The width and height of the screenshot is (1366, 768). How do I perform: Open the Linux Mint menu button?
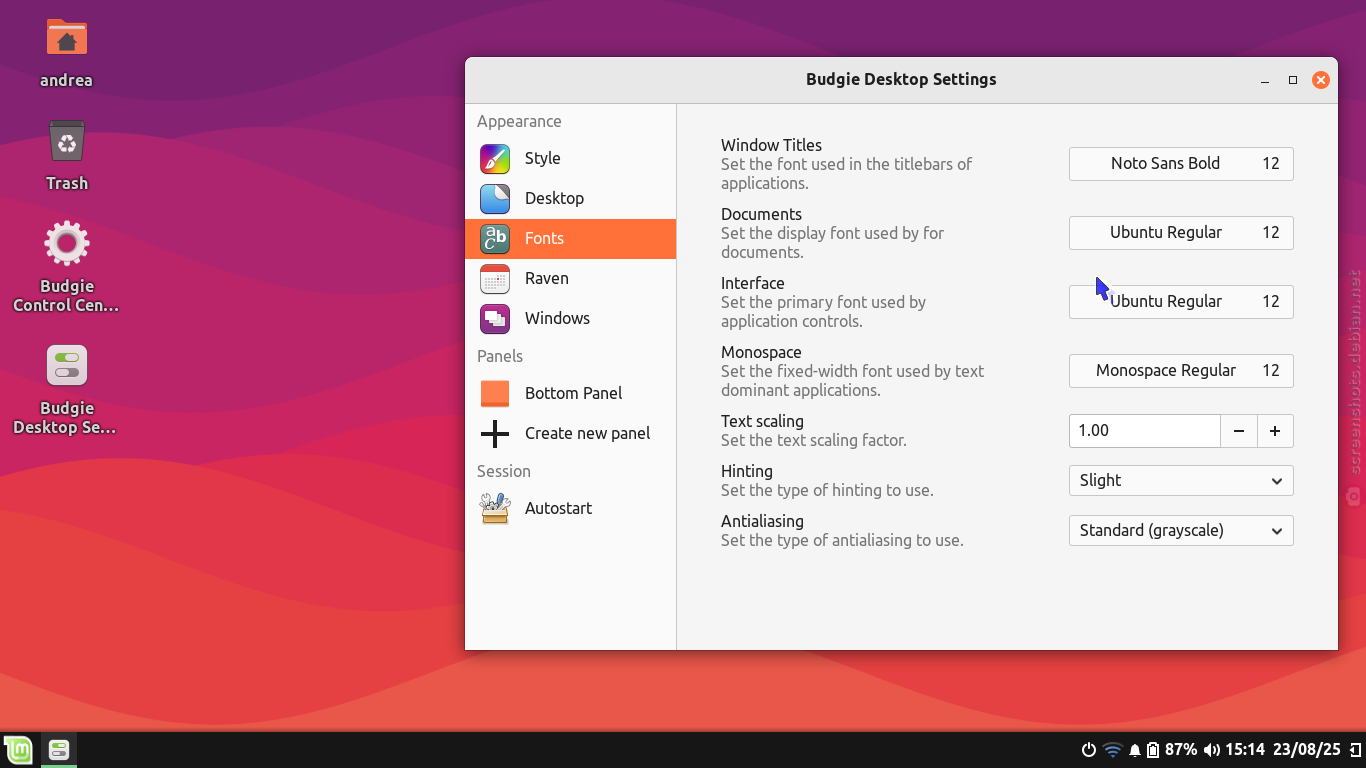18,750
